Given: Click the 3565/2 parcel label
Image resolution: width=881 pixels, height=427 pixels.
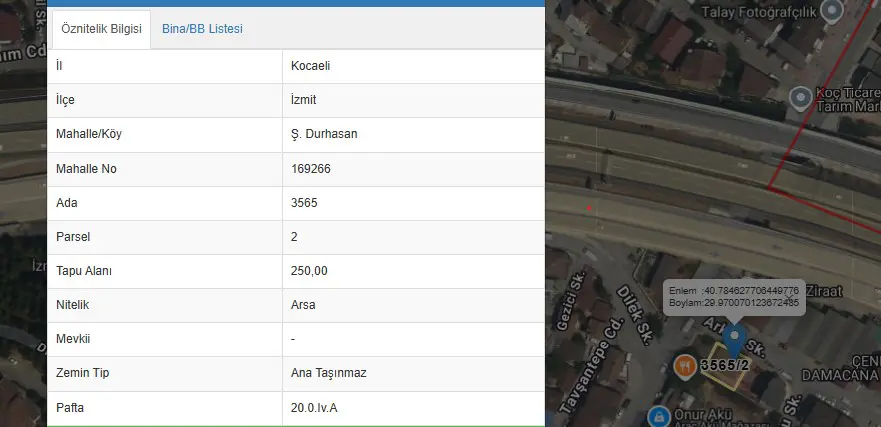Looking at the screenshot, I should (x=725, y=365).
